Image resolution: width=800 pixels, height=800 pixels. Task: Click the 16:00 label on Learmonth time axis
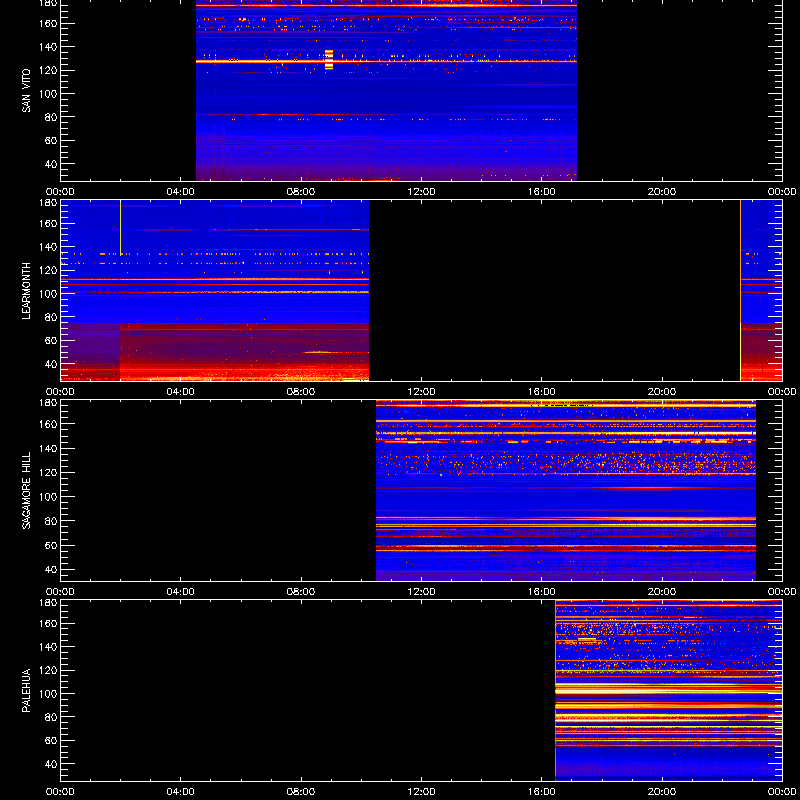click(x=542, y=392)
